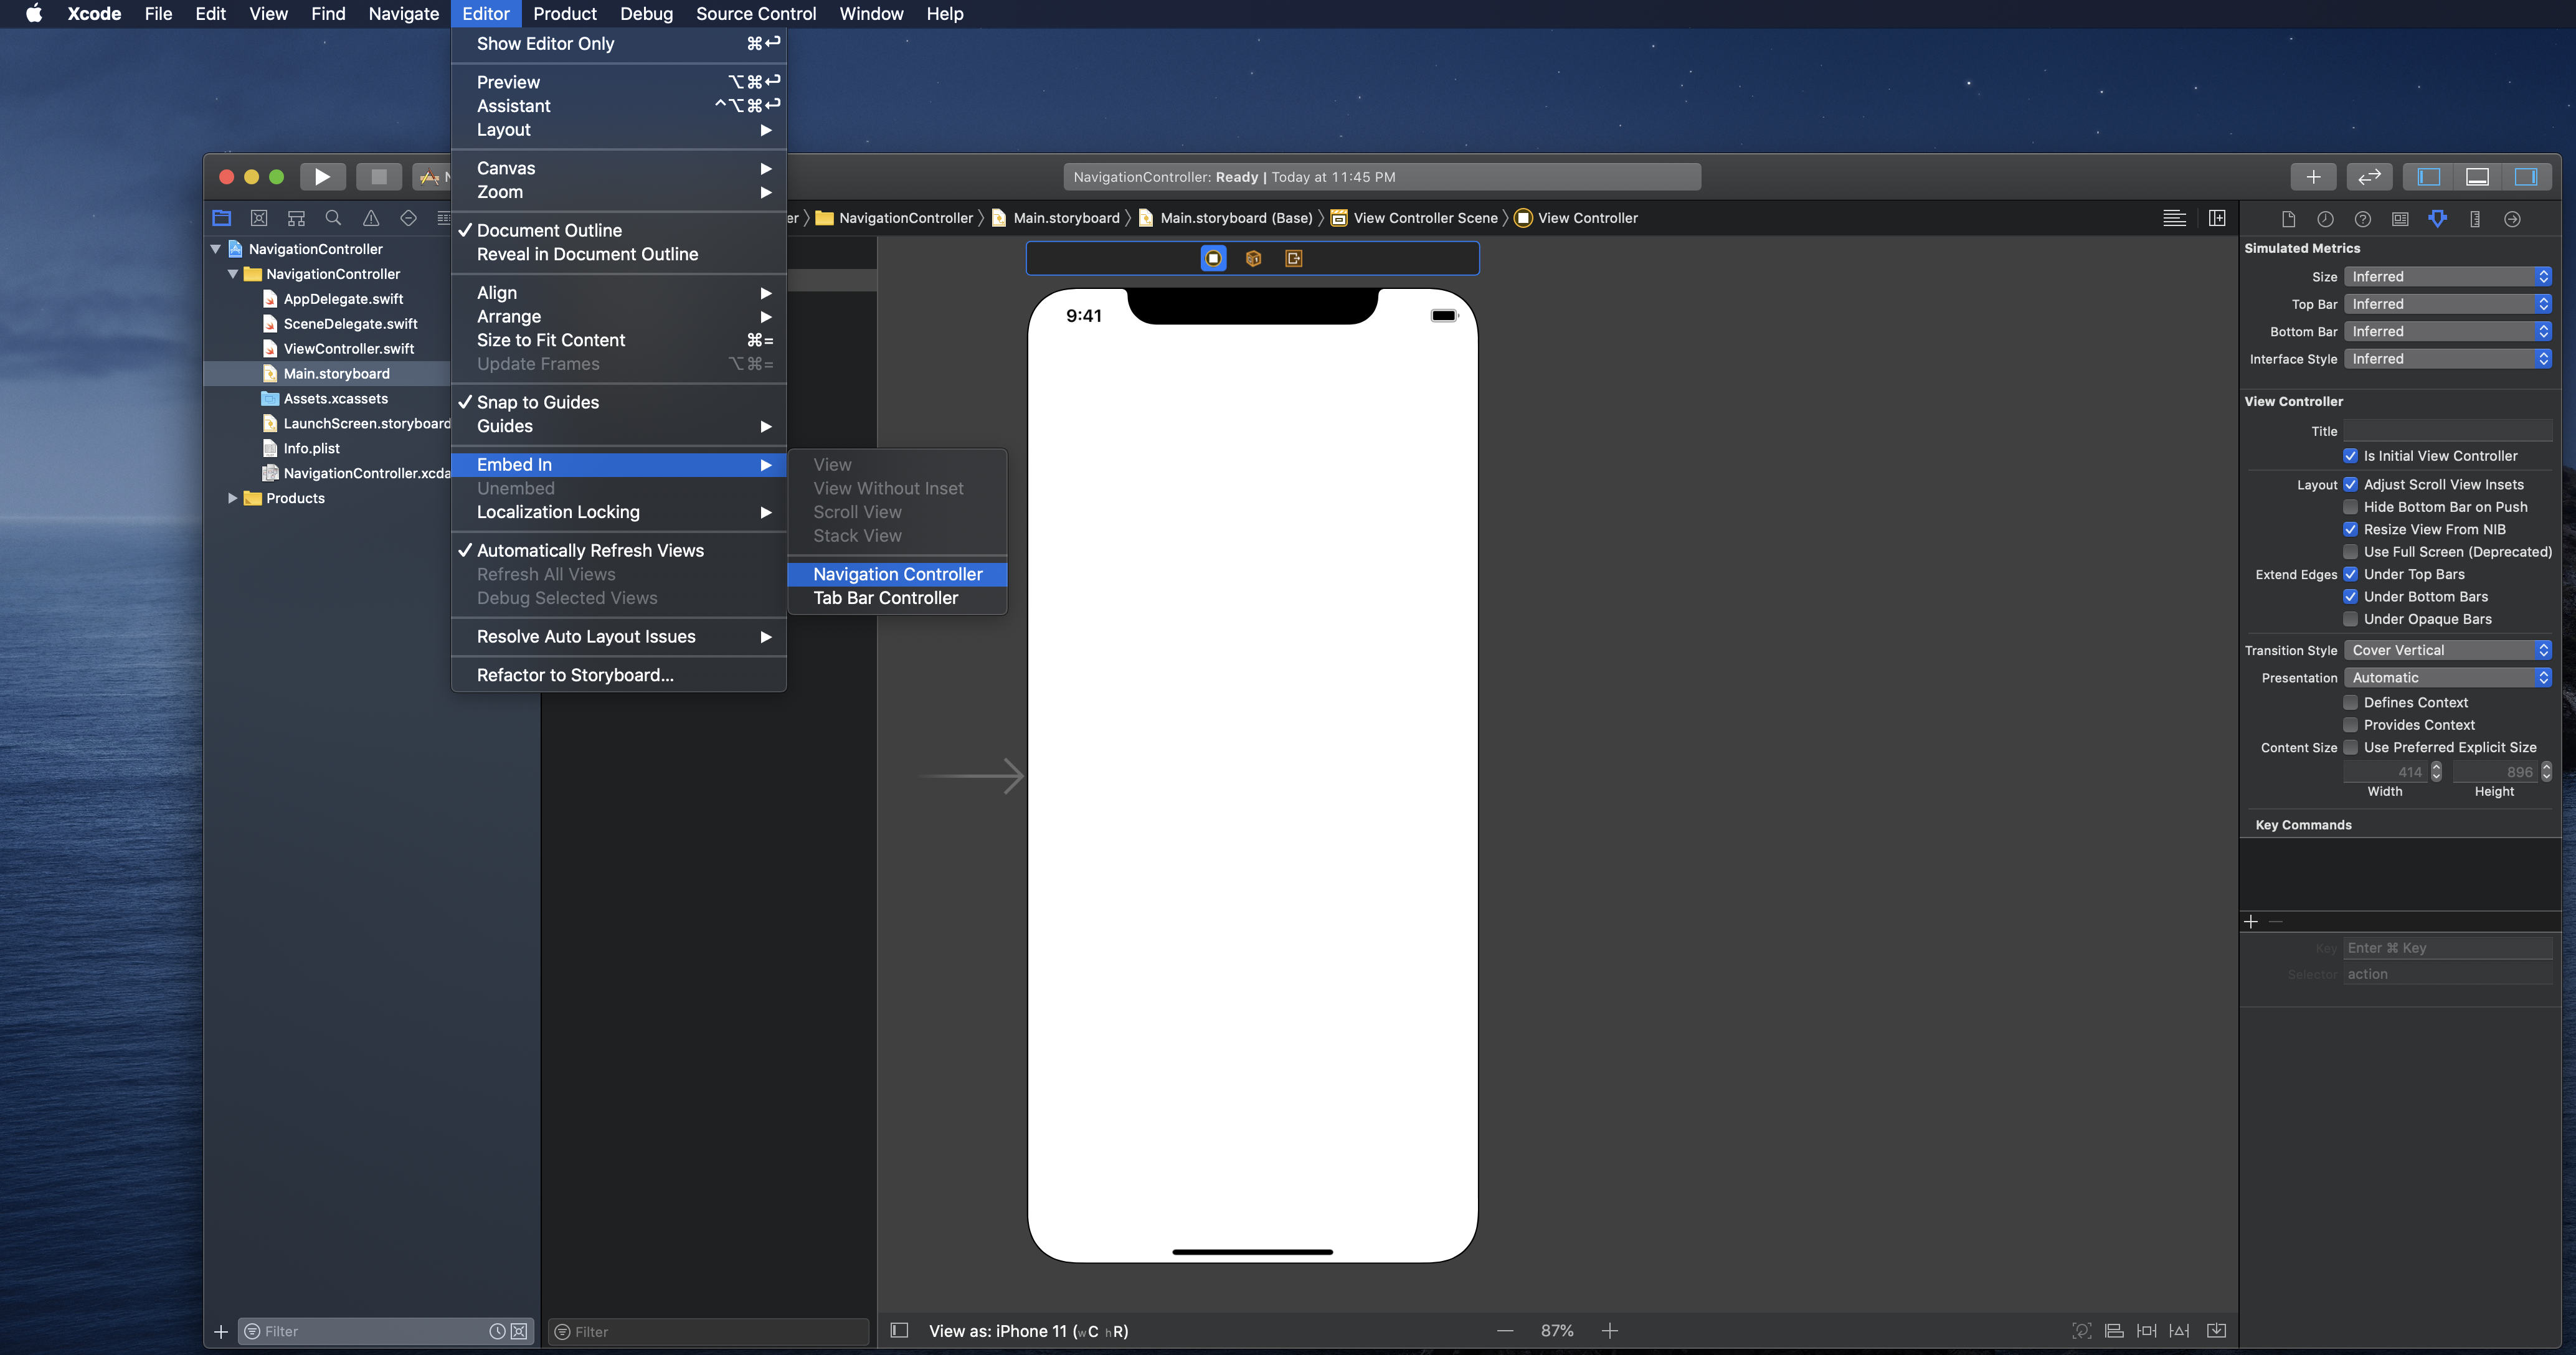Image resolution: width=2576 pixels, height=1355 pixels.
Task: Click the Run (play) button
Action: (x=322, y=177)
